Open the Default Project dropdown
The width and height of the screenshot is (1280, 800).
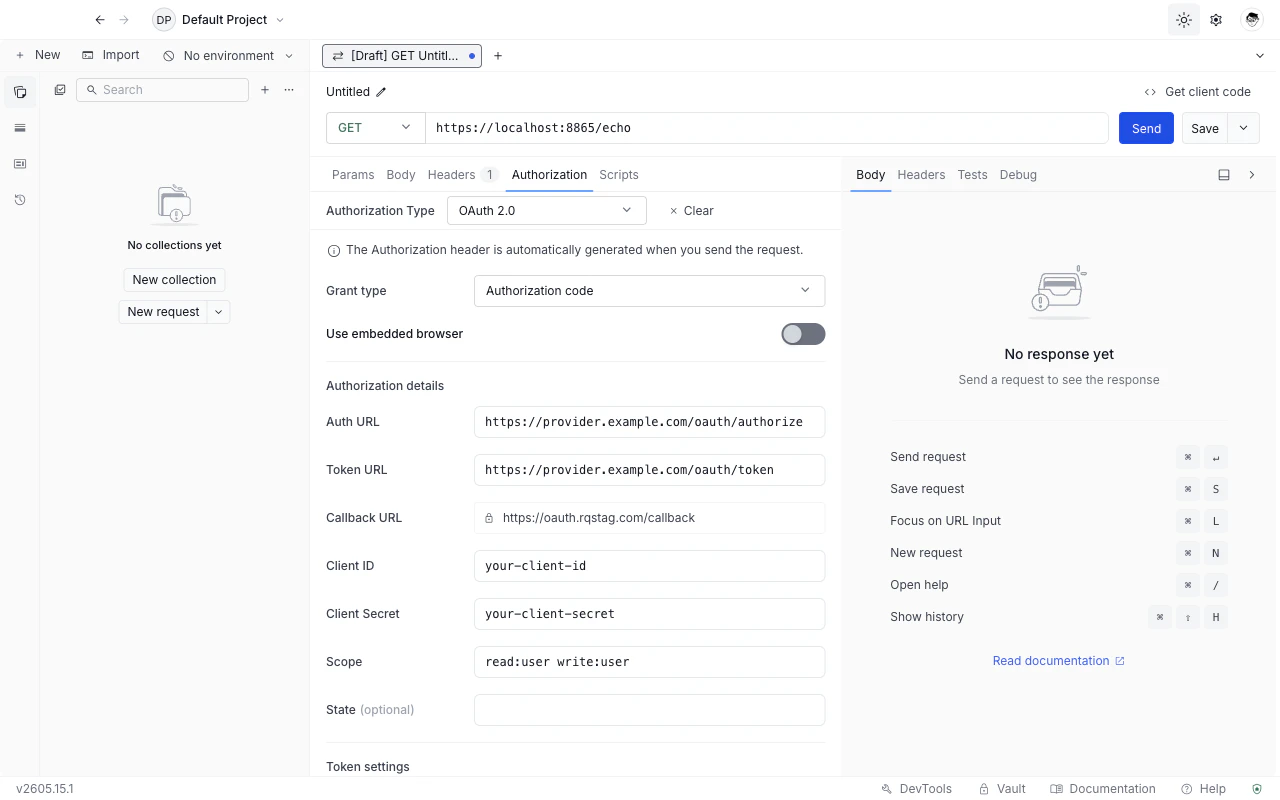coord(219,20)
